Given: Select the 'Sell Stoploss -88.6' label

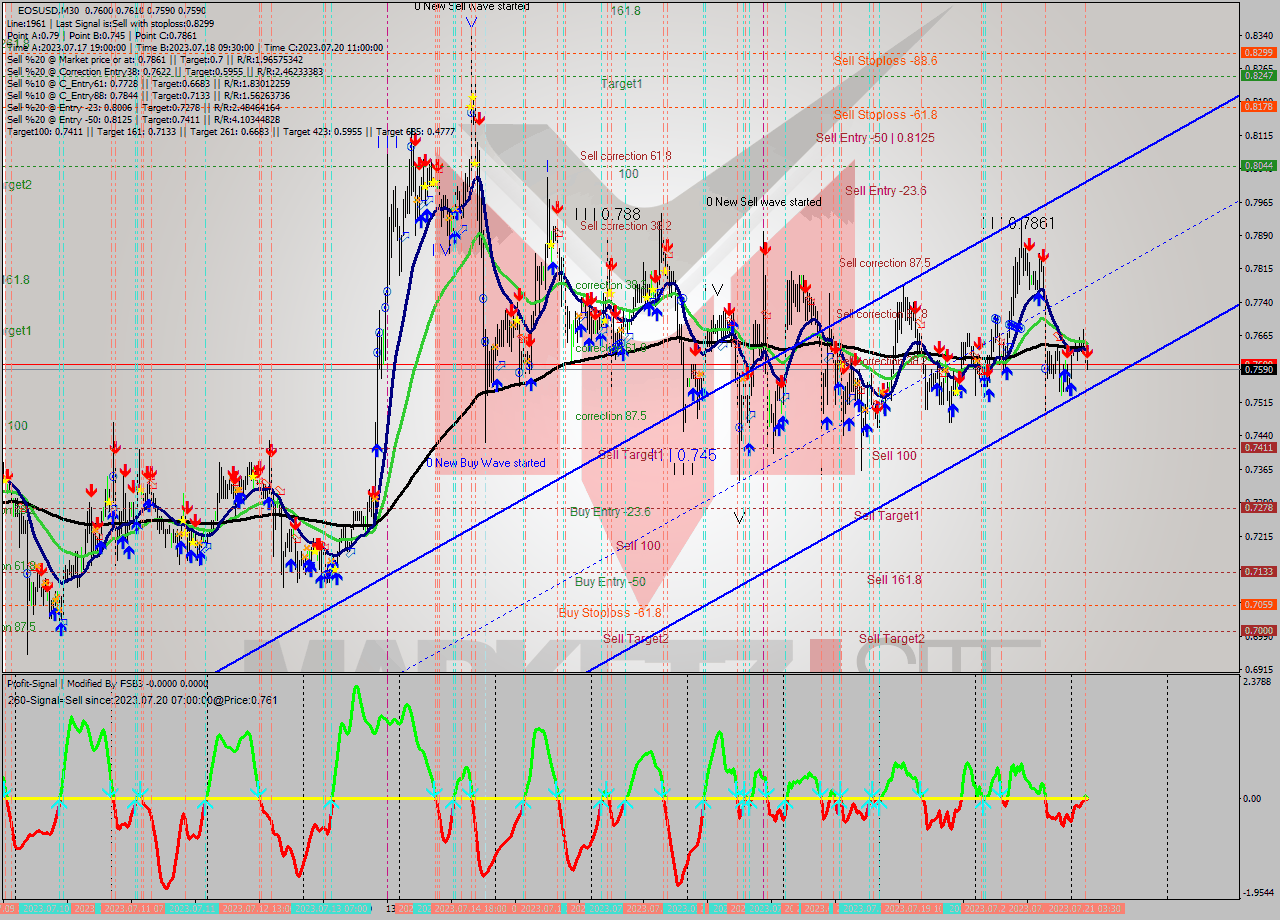Looking at the screenshot, I should pos(885,61).
